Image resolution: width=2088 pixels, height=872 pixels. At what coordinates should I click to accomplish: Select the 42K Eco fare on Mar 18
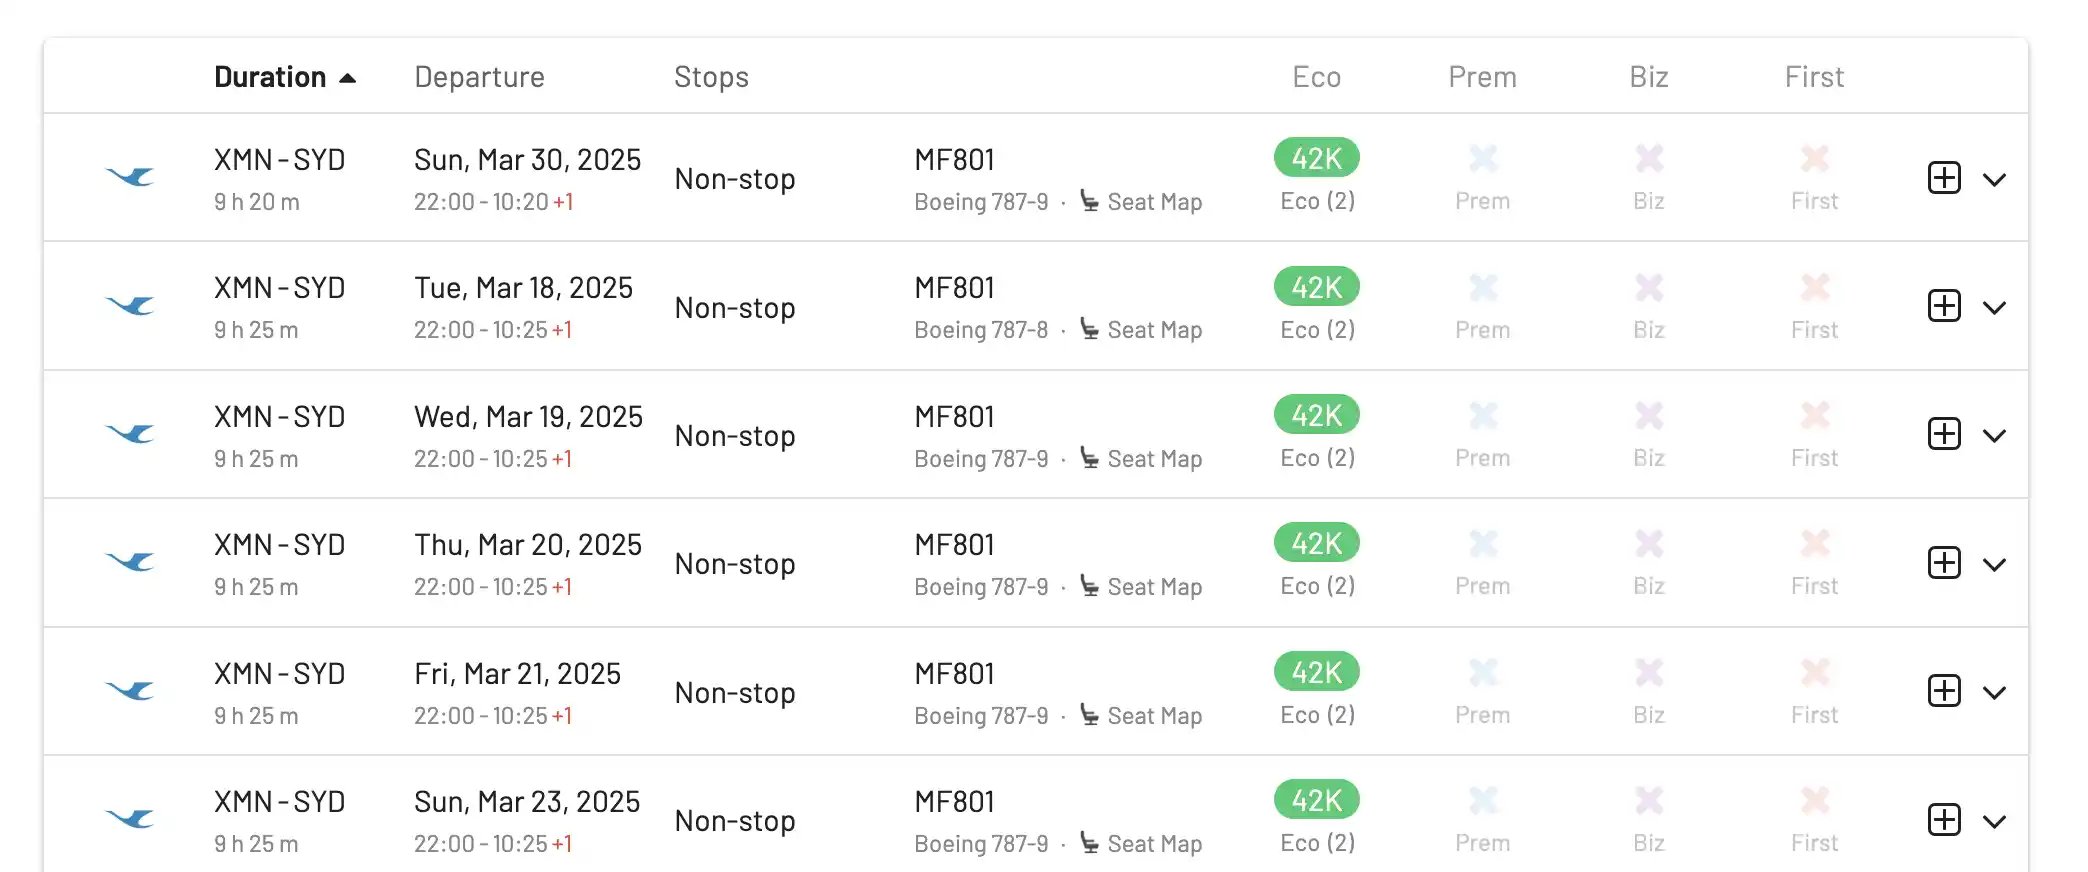coord(1317,287)
